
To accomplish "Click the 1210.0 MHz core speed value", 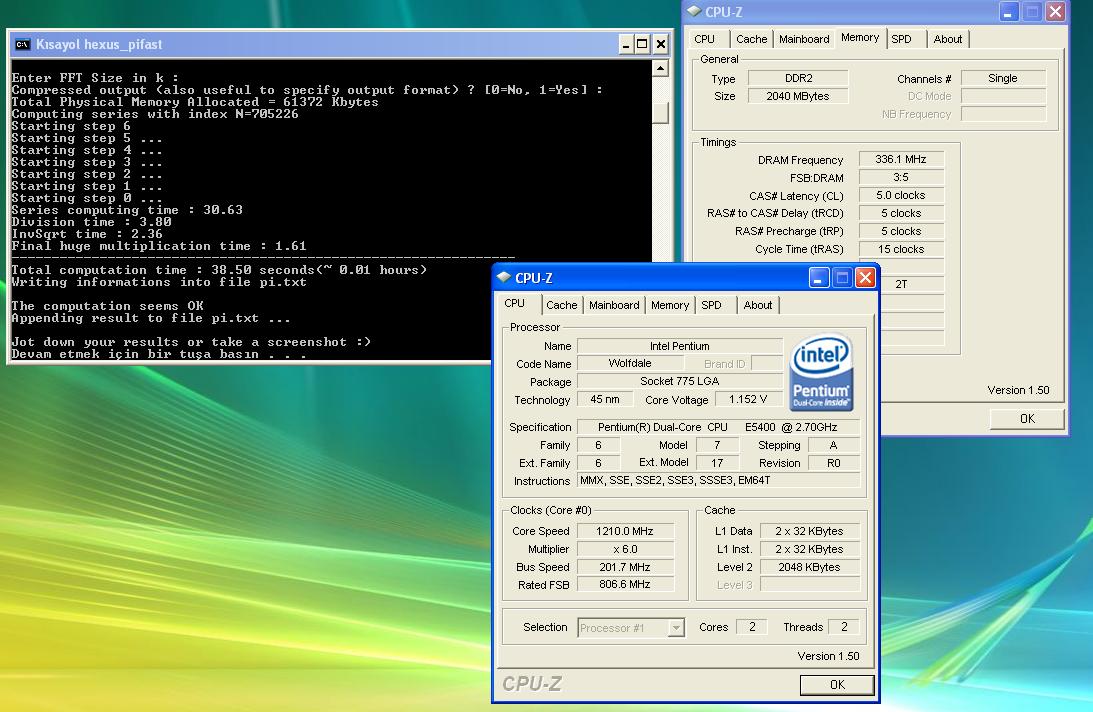I will pos(625,531).
